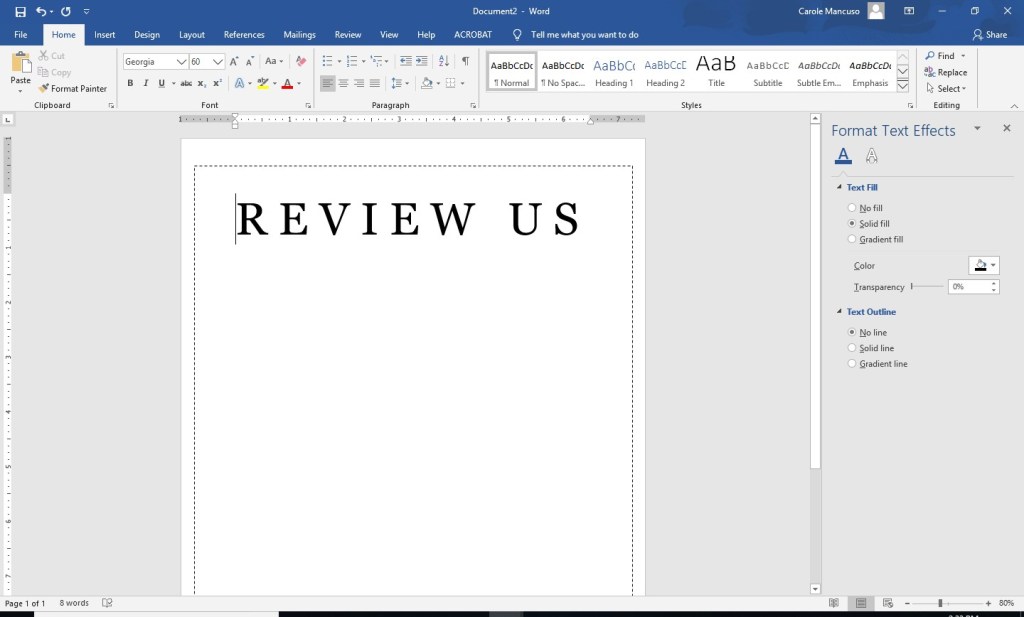Show paragraph marks with pilcrow icon

coord(465,61)
